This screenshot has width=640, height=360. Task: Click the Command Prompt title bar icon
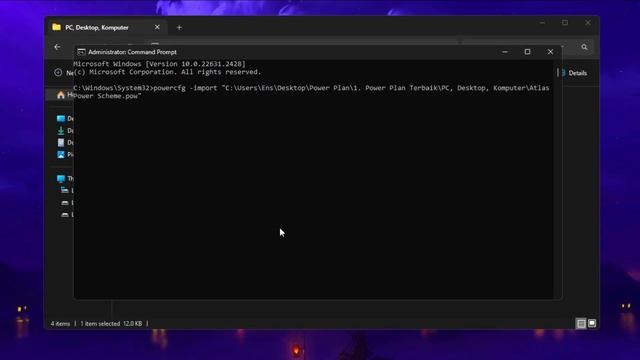tap(81, 52)
